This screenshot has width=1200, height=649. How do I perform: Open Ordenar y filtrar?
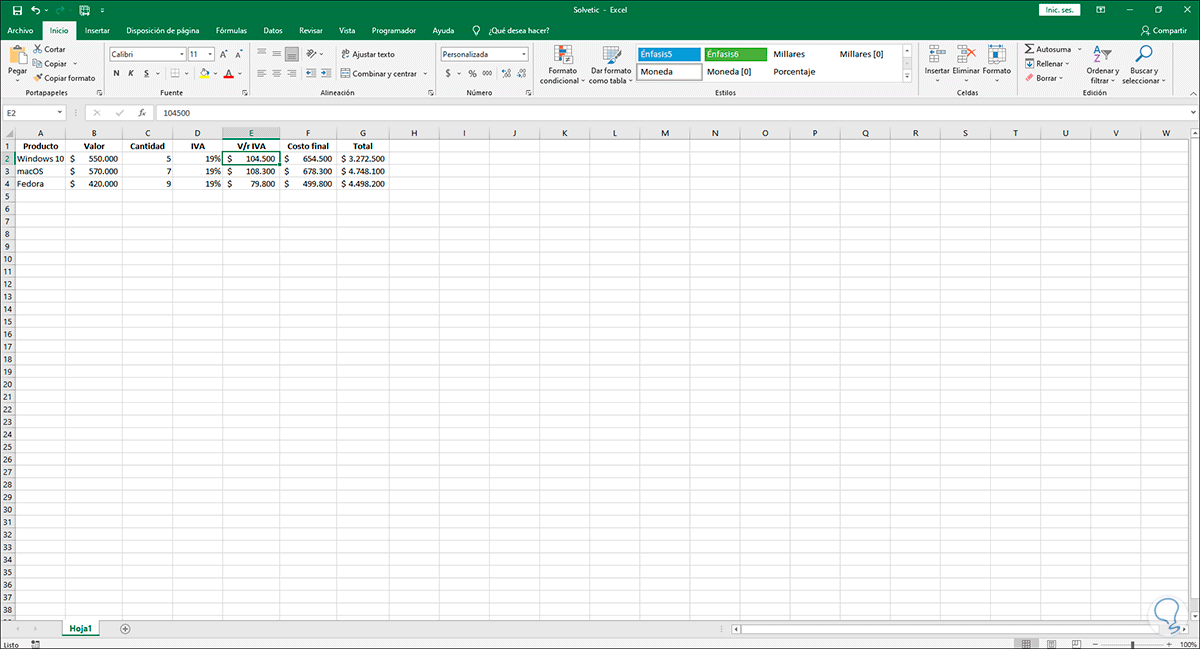coord(1102,64)
